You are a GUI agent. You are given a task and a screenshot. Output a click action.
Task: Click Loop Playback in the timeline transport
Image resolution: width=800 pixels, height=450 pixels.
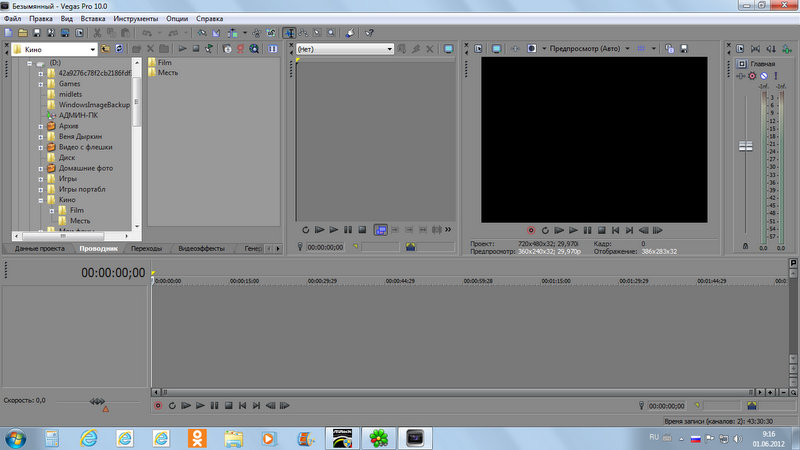pyautogui.click(x=172, y=406)
